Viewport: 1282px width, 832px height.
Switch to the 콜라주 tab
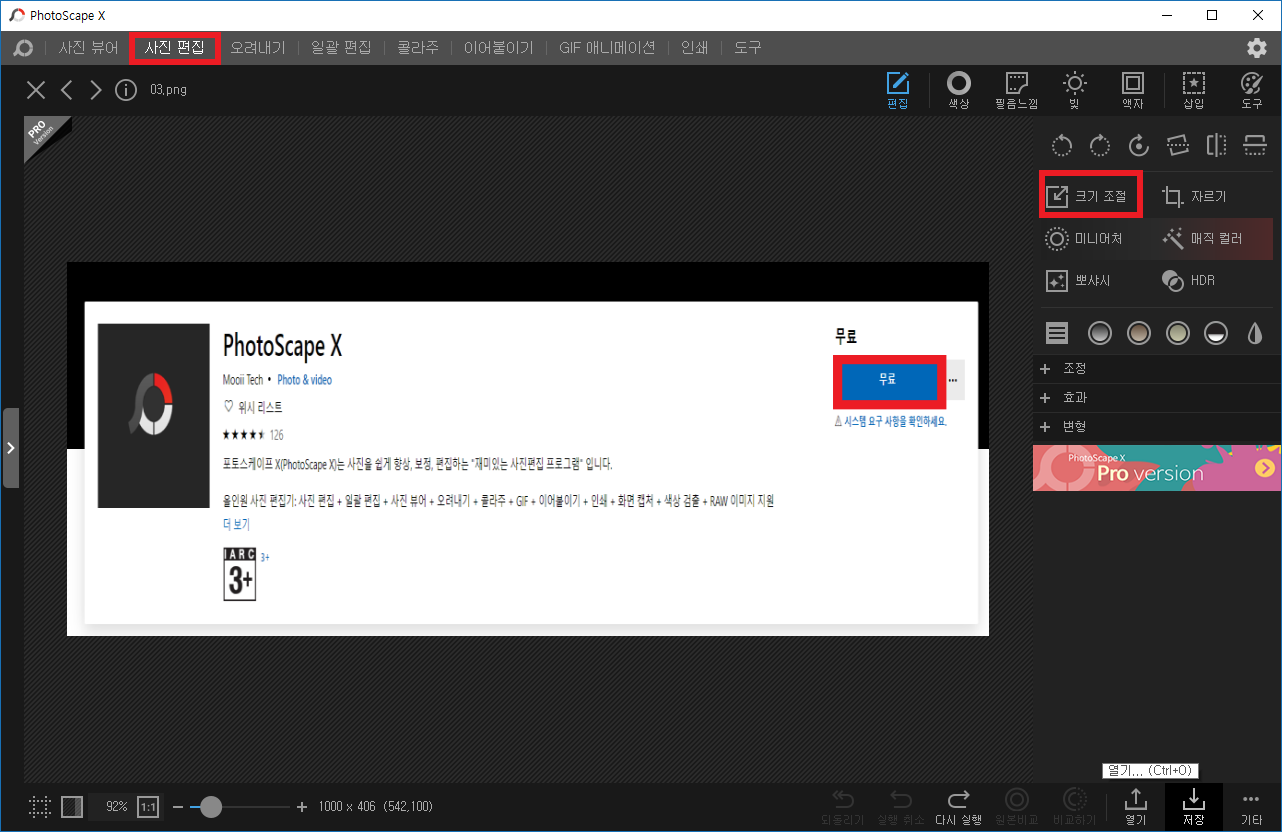[x=417, y=47]
